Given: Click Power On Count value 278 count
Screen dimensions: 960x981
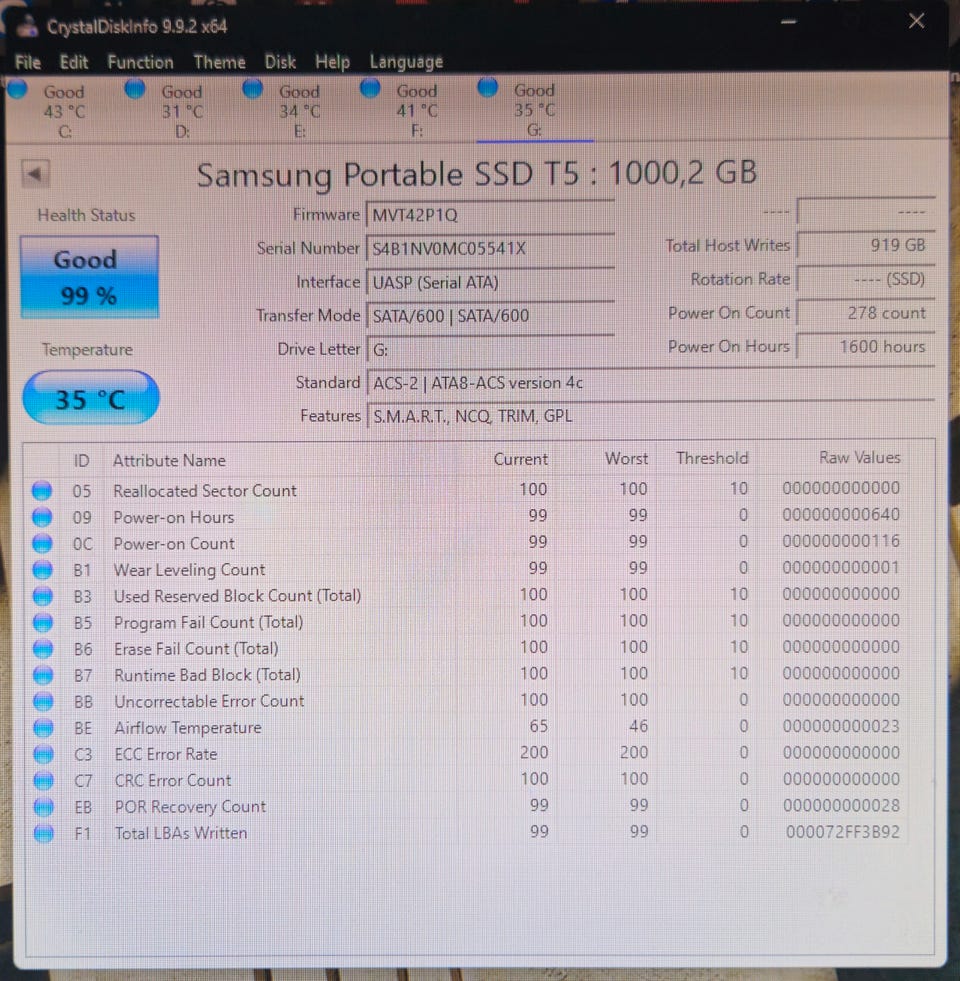Looking at the screenshot, I should click(866, 313).
